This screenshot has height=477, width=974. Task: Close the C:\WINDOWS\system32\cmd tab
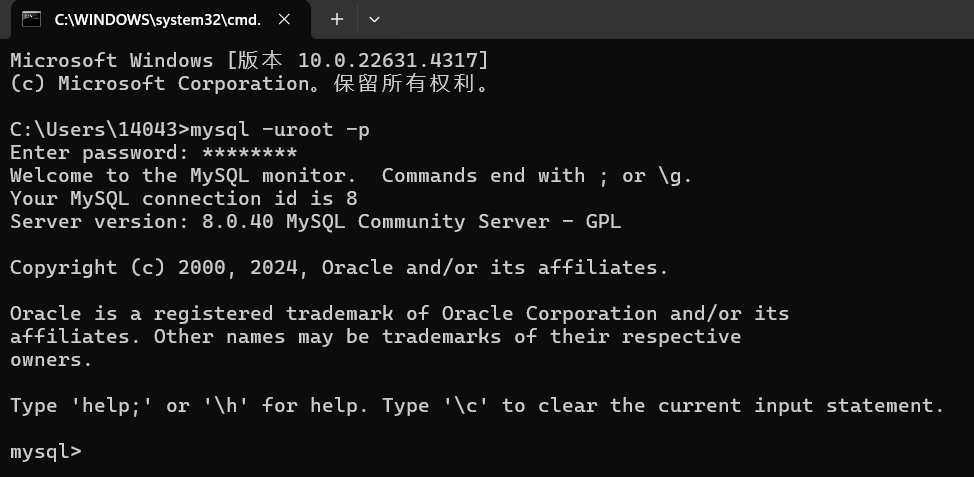point(284,19)
